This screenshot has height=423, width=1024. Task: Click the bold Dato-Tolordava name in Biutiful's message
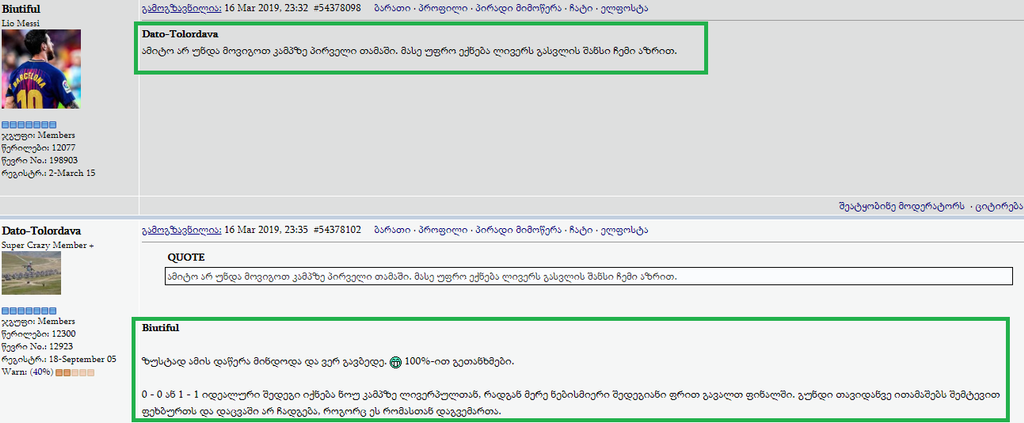click(180, 33)
